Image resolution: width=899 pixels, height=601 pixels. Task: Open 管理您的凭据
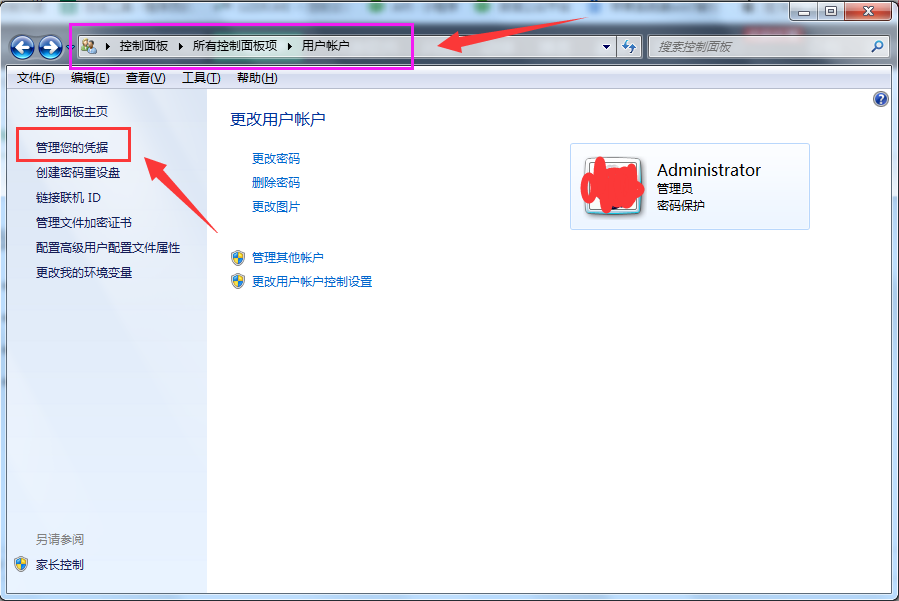[x=72, y=147]
